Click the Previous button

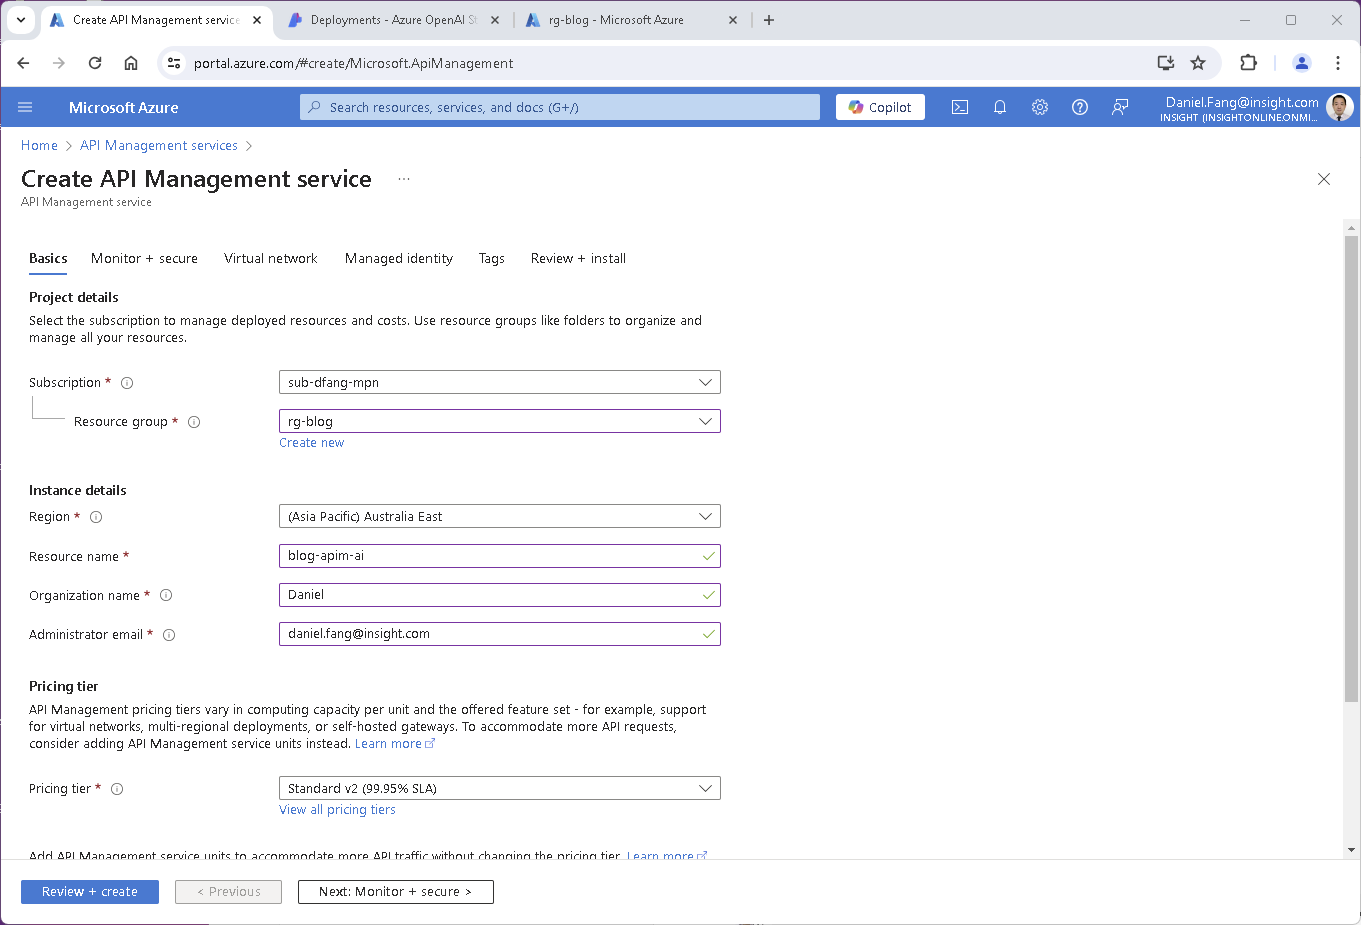[228, 892]
